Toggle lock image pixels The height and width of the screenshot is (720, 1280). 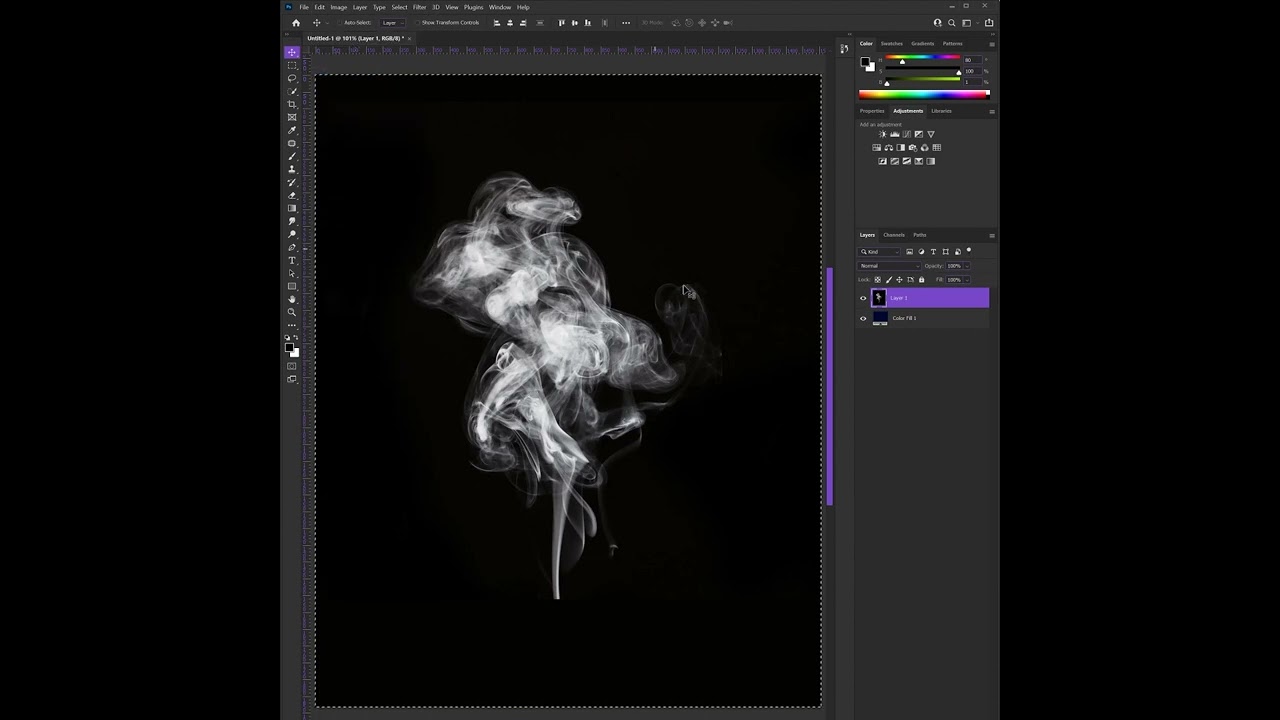[889, 280]
